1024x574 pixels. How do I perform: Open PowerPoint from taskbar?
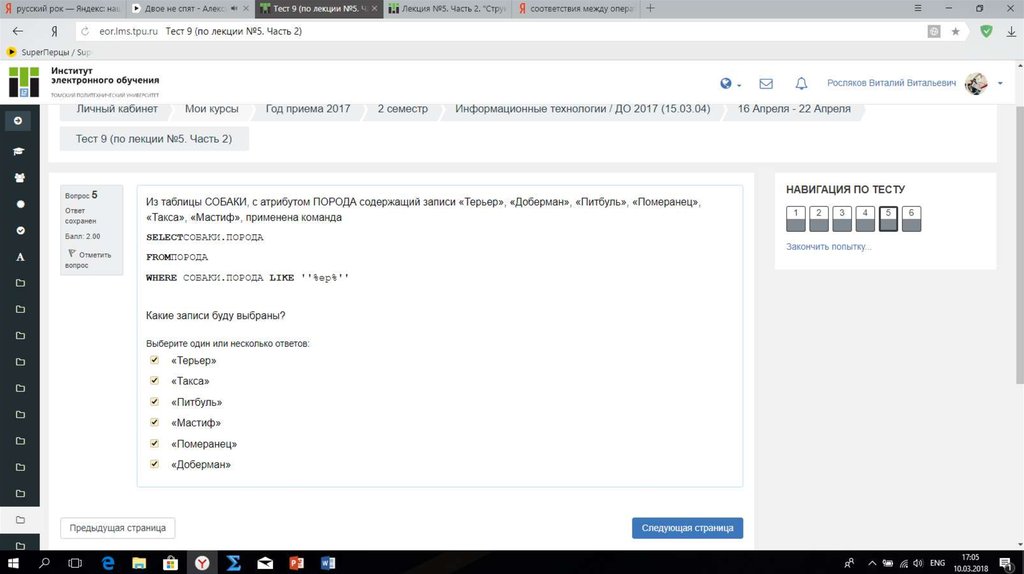[x=296, y=563]
